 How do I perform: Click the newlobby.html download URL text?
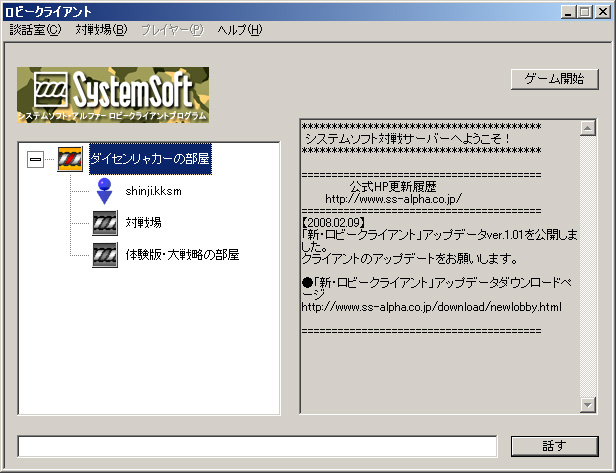pos(431,307)
